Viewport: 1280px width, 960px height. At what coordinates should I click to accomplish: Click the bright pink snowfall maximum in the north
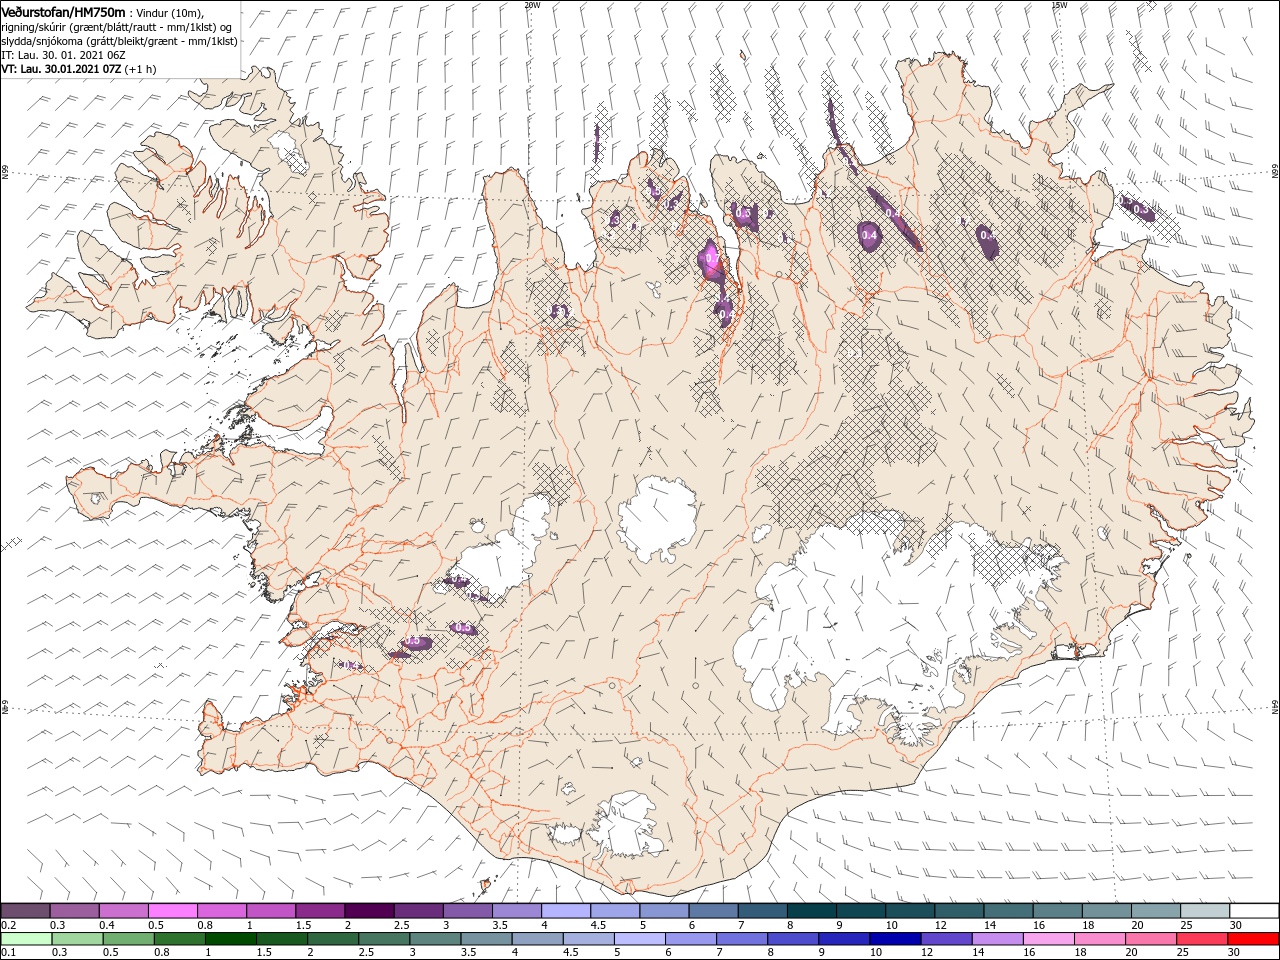(711, 259)
